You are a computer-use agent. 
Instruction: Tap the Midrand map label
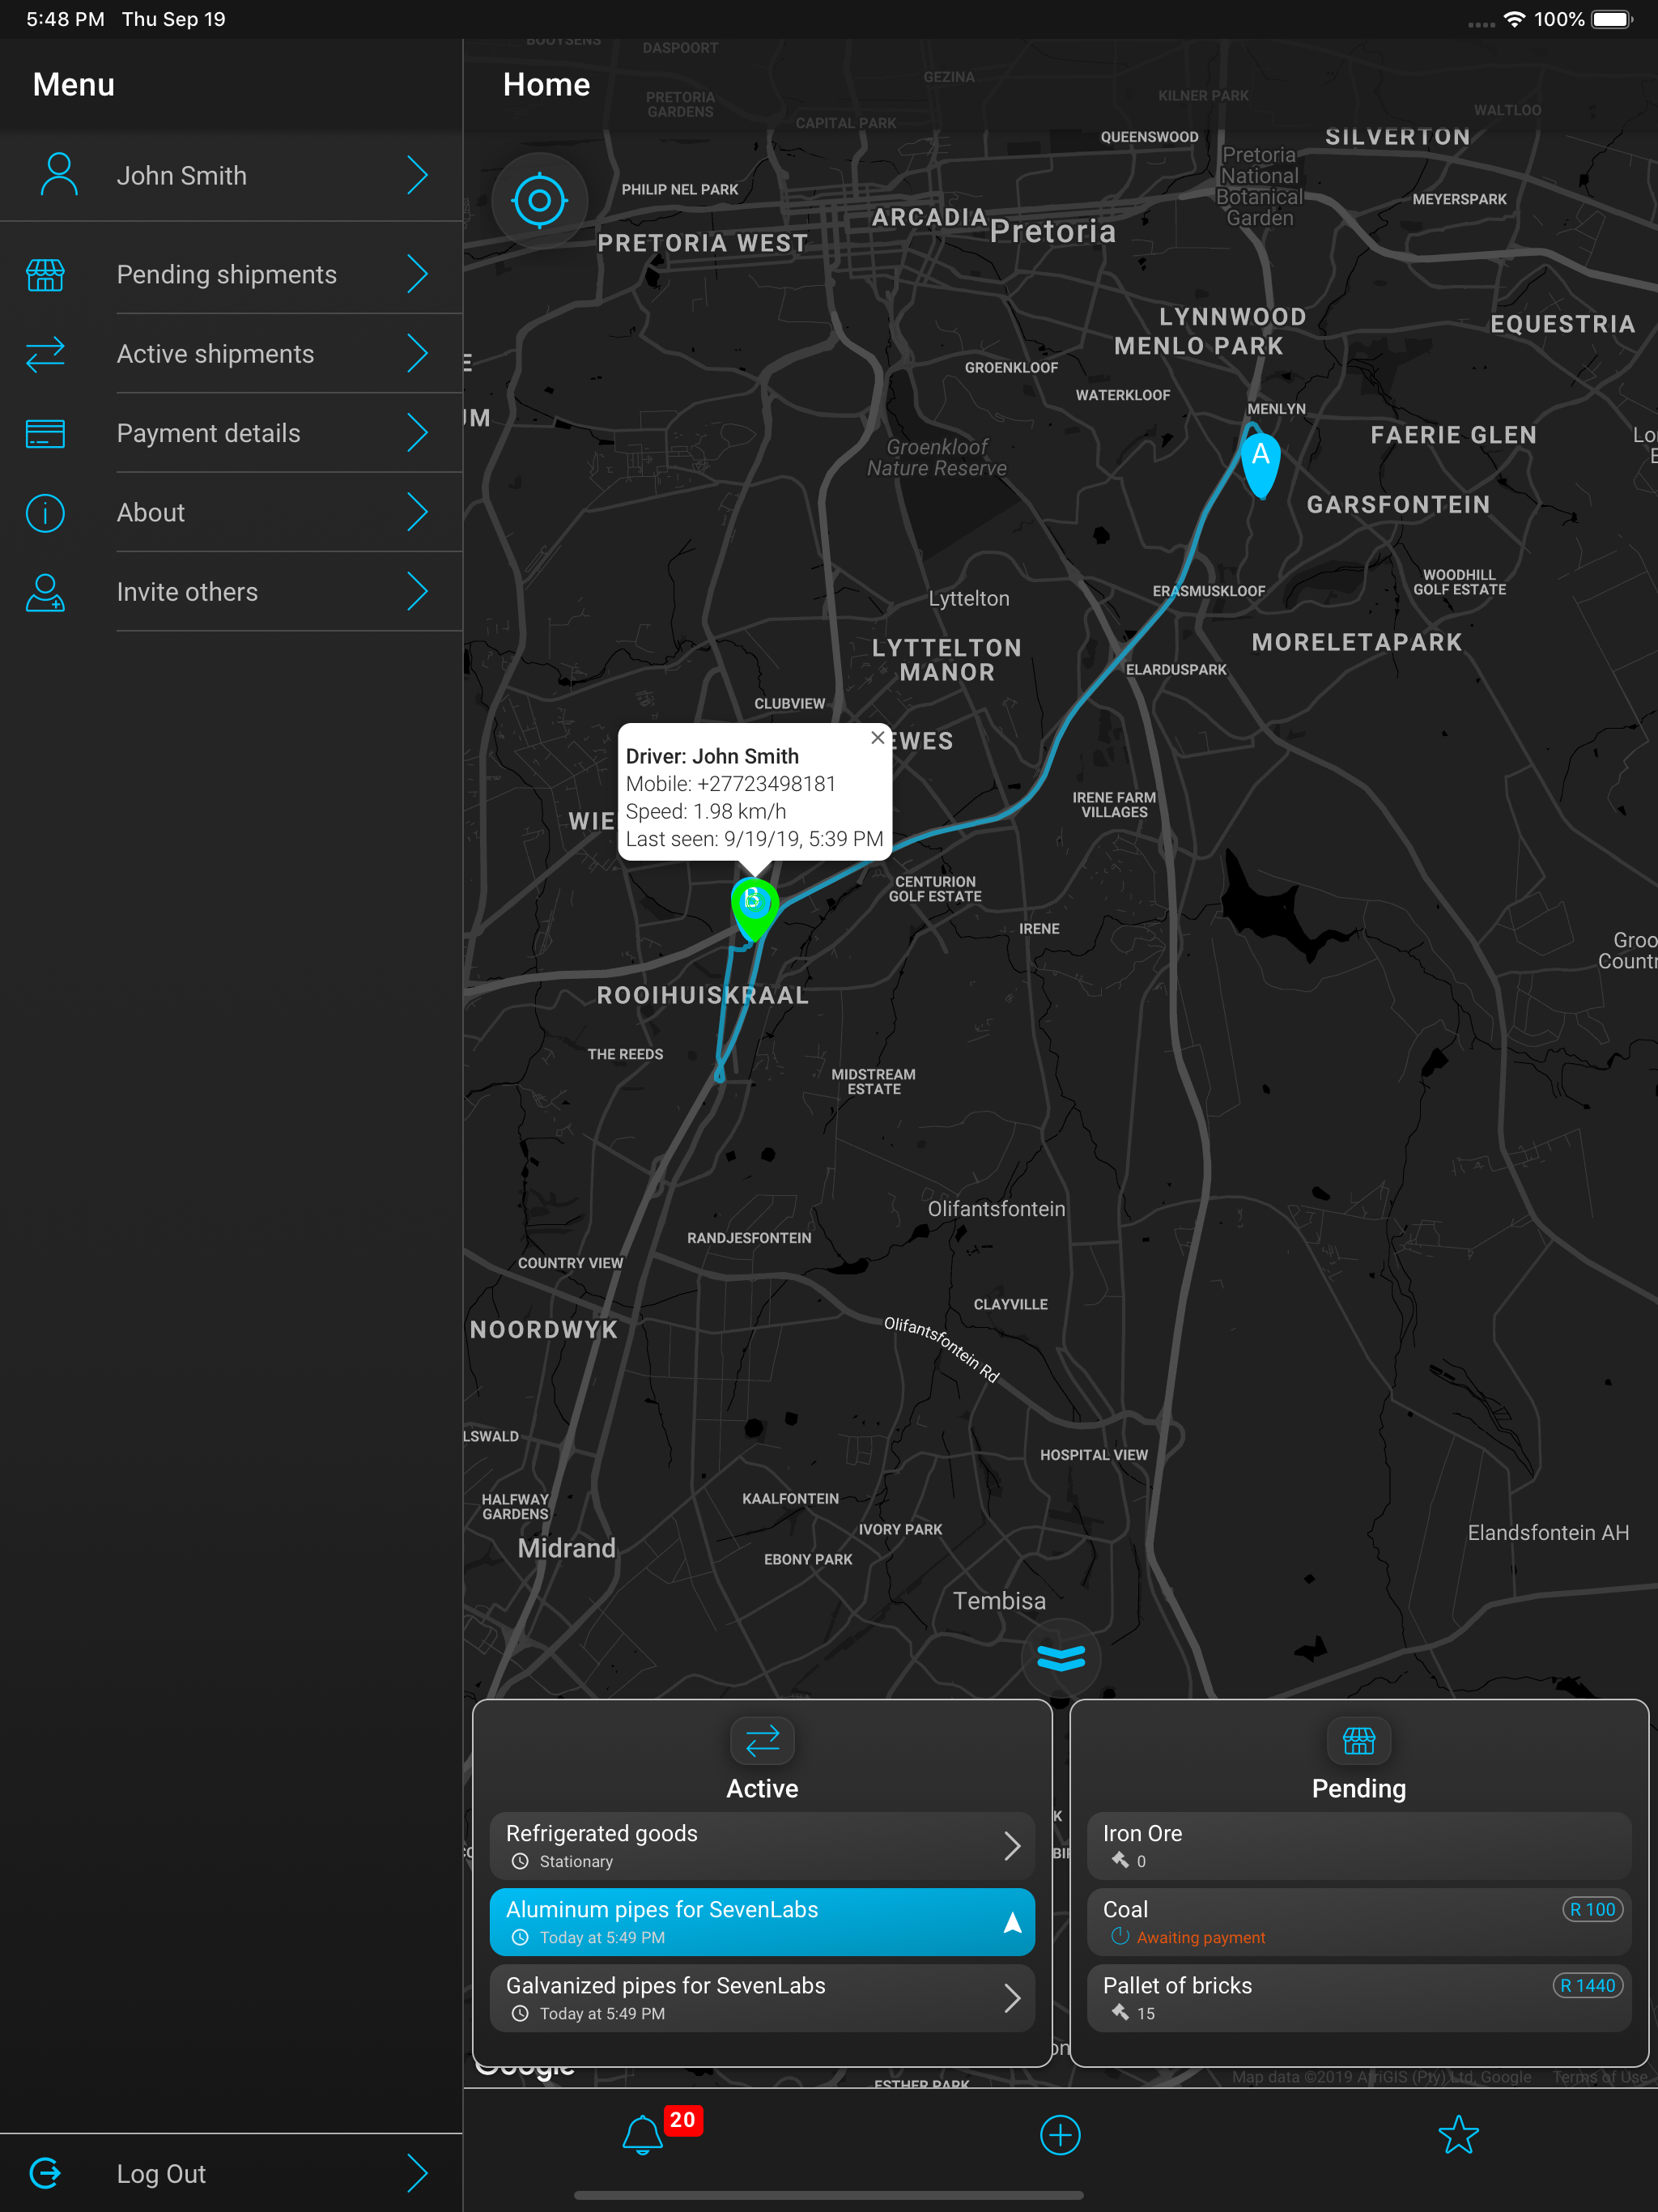pos(566,1548)
